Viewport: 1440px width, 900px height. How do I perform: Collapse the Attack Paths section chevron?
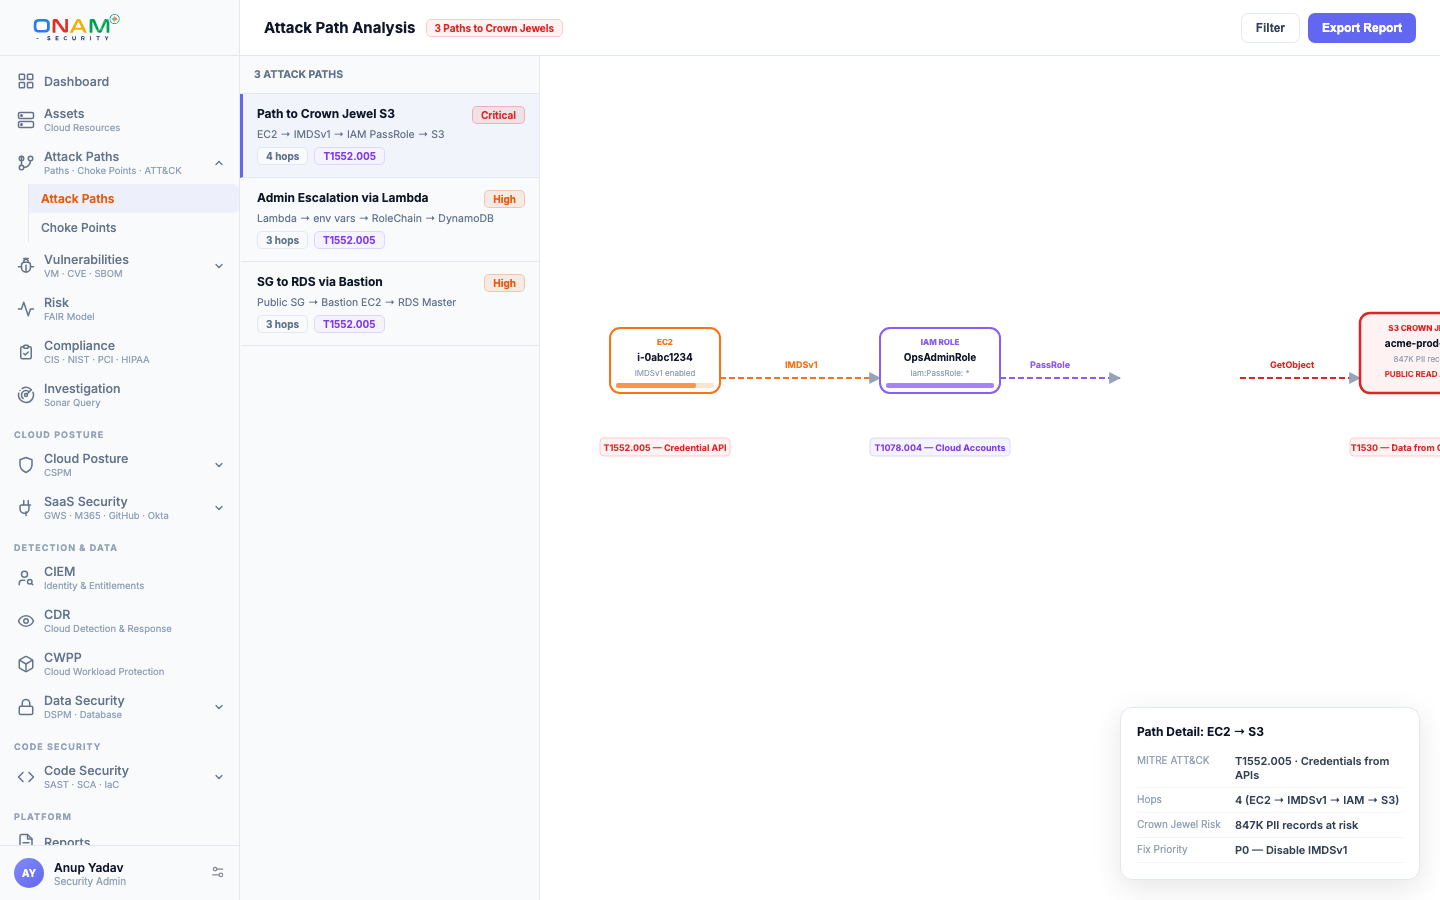point(219,163)
